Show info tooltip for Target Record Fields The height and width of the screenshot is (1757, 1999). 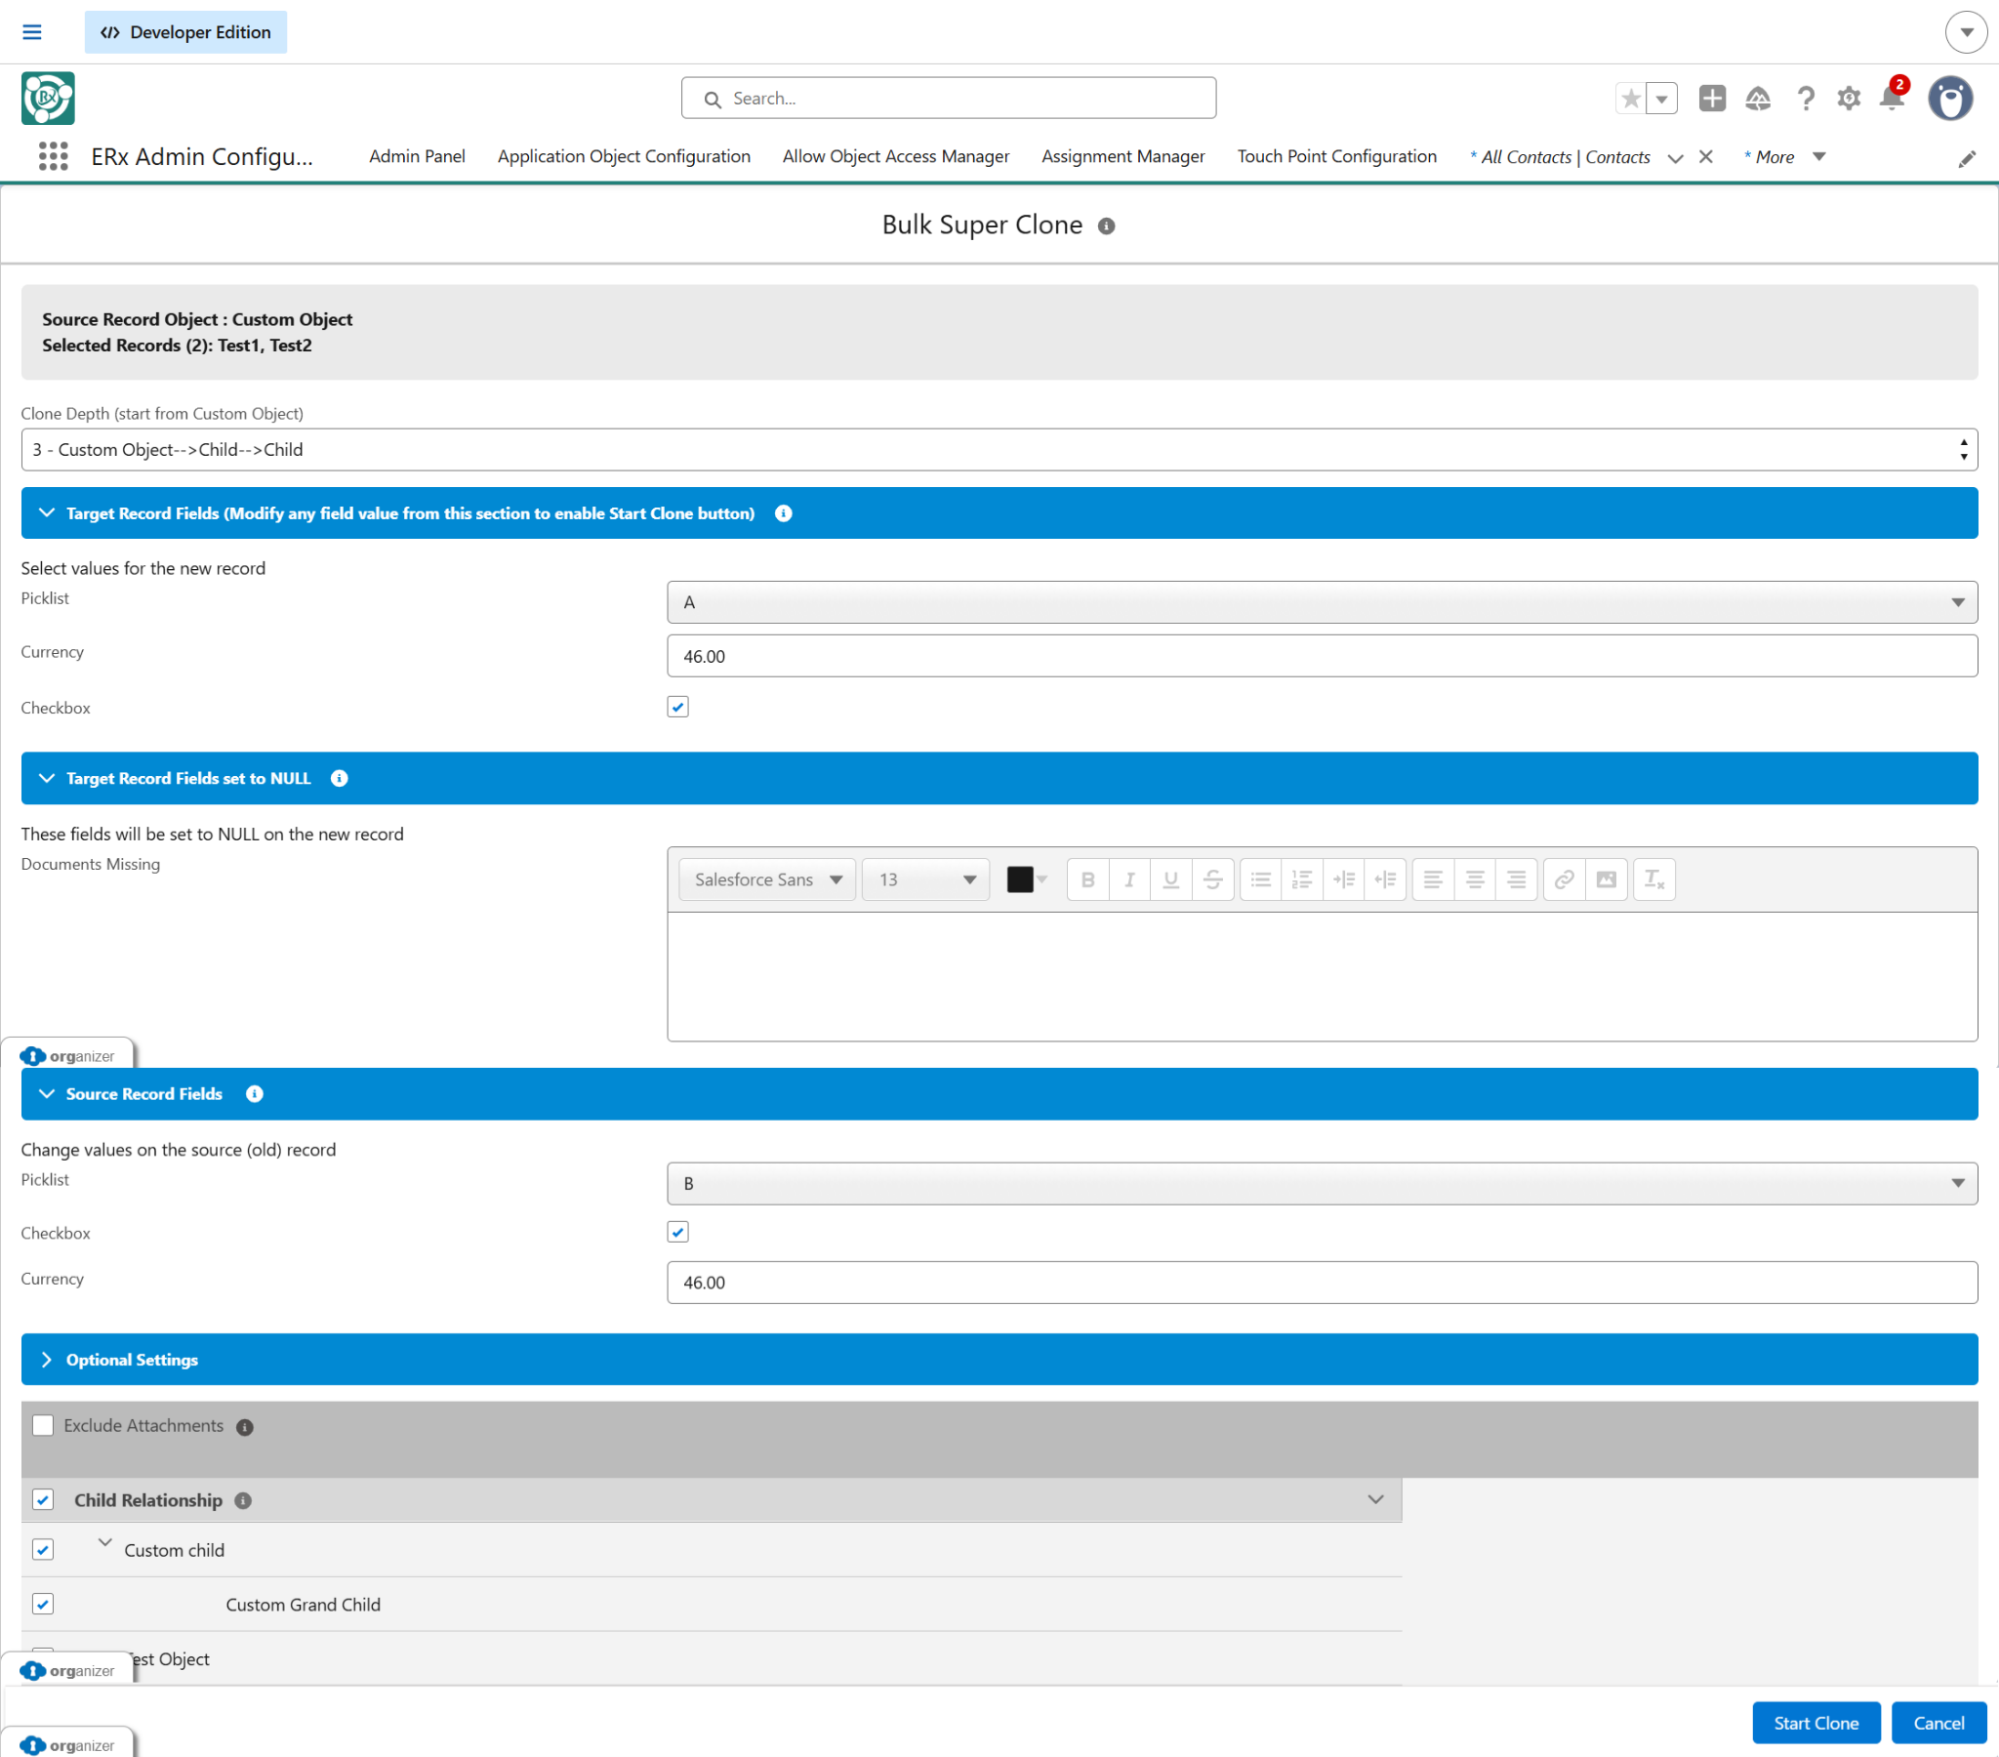784,513
